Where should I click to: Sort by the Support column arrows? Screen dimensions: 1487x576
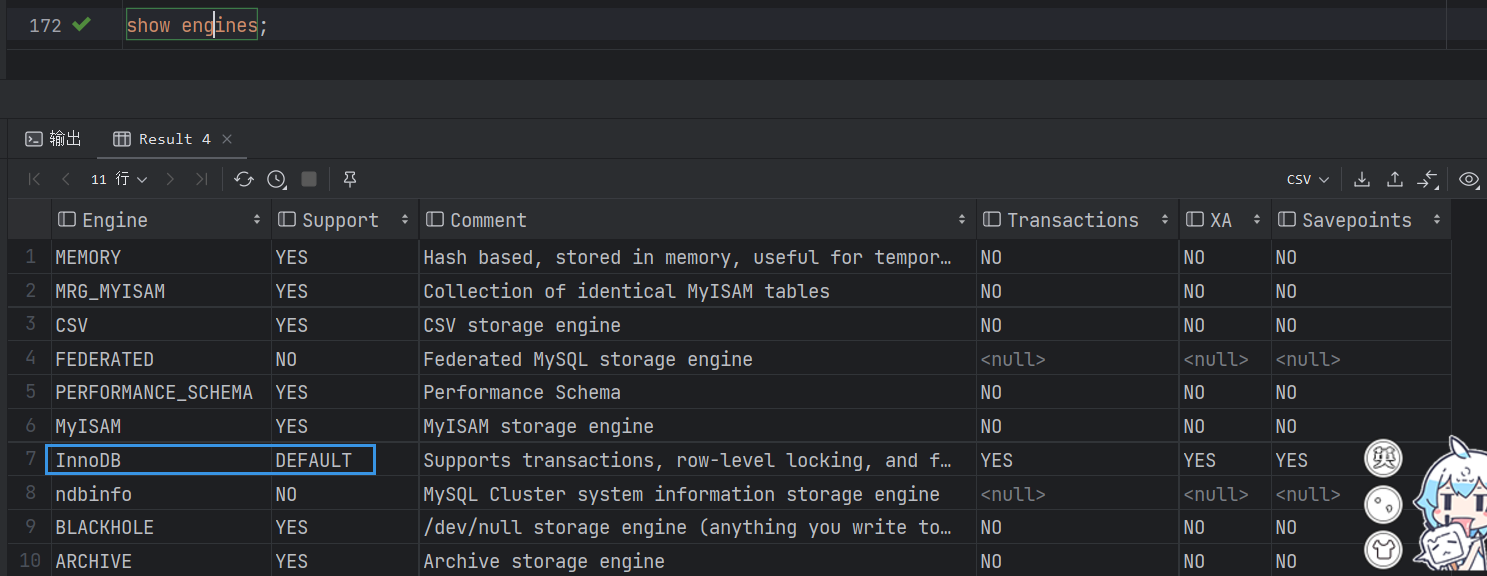(x=405, y=220)
